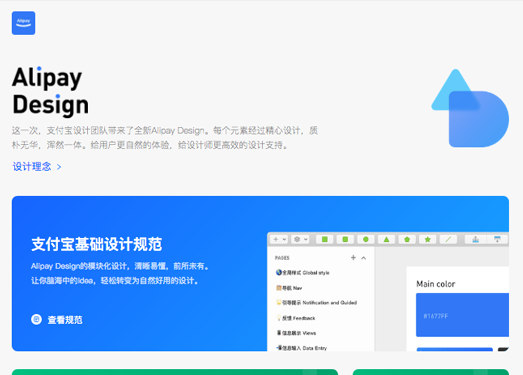The image size is (523, 375).
Task: Select the 全局样式 Global style page
Action: (303, 273)
